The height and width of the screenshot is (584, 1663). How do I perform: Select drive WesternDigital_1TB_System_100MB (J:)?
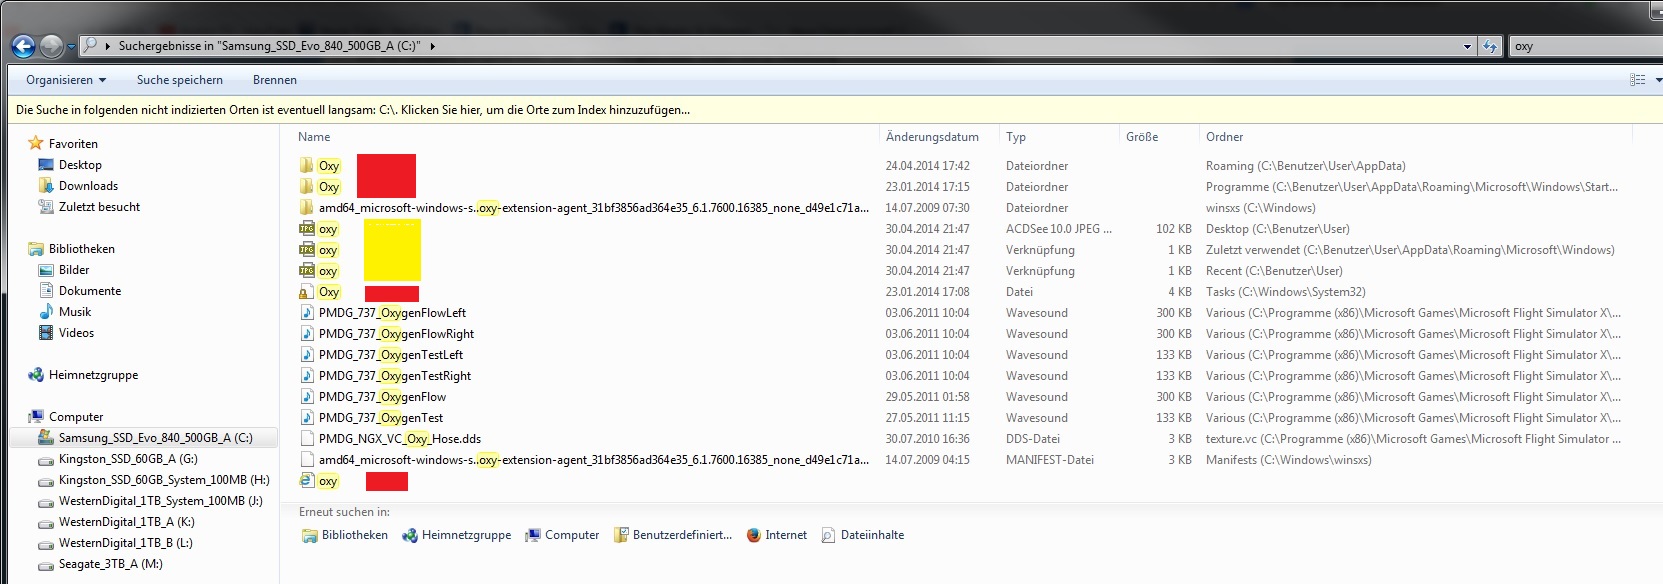(x=160, y=501)
